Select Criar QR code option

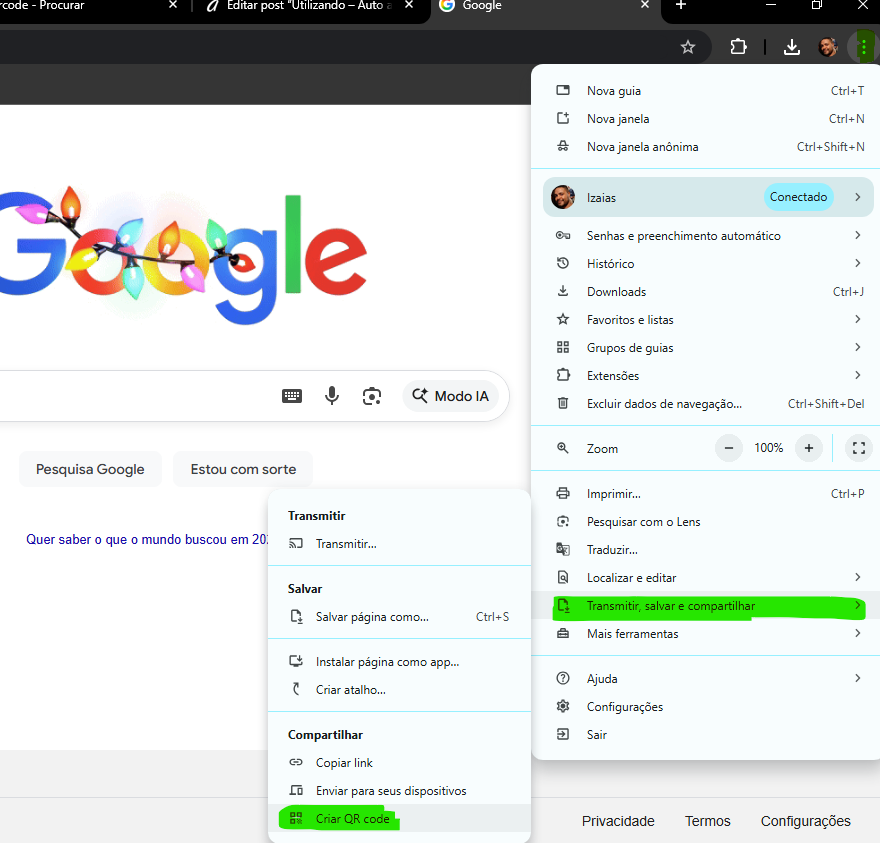pyautogui.click(x=352, y=819)
